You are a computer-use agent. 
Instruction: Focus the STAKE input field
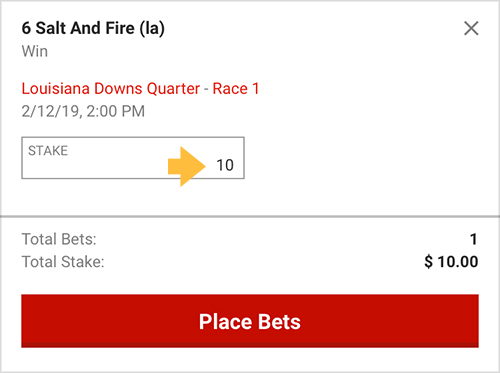pos(133,158)
